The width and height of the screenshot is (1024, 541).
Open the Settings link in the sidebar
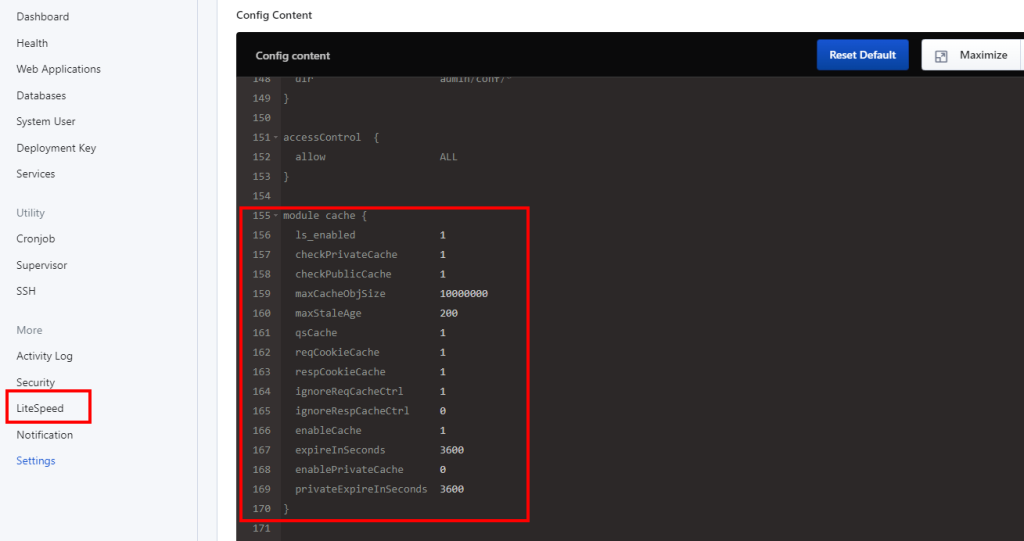tap(36, 461)
